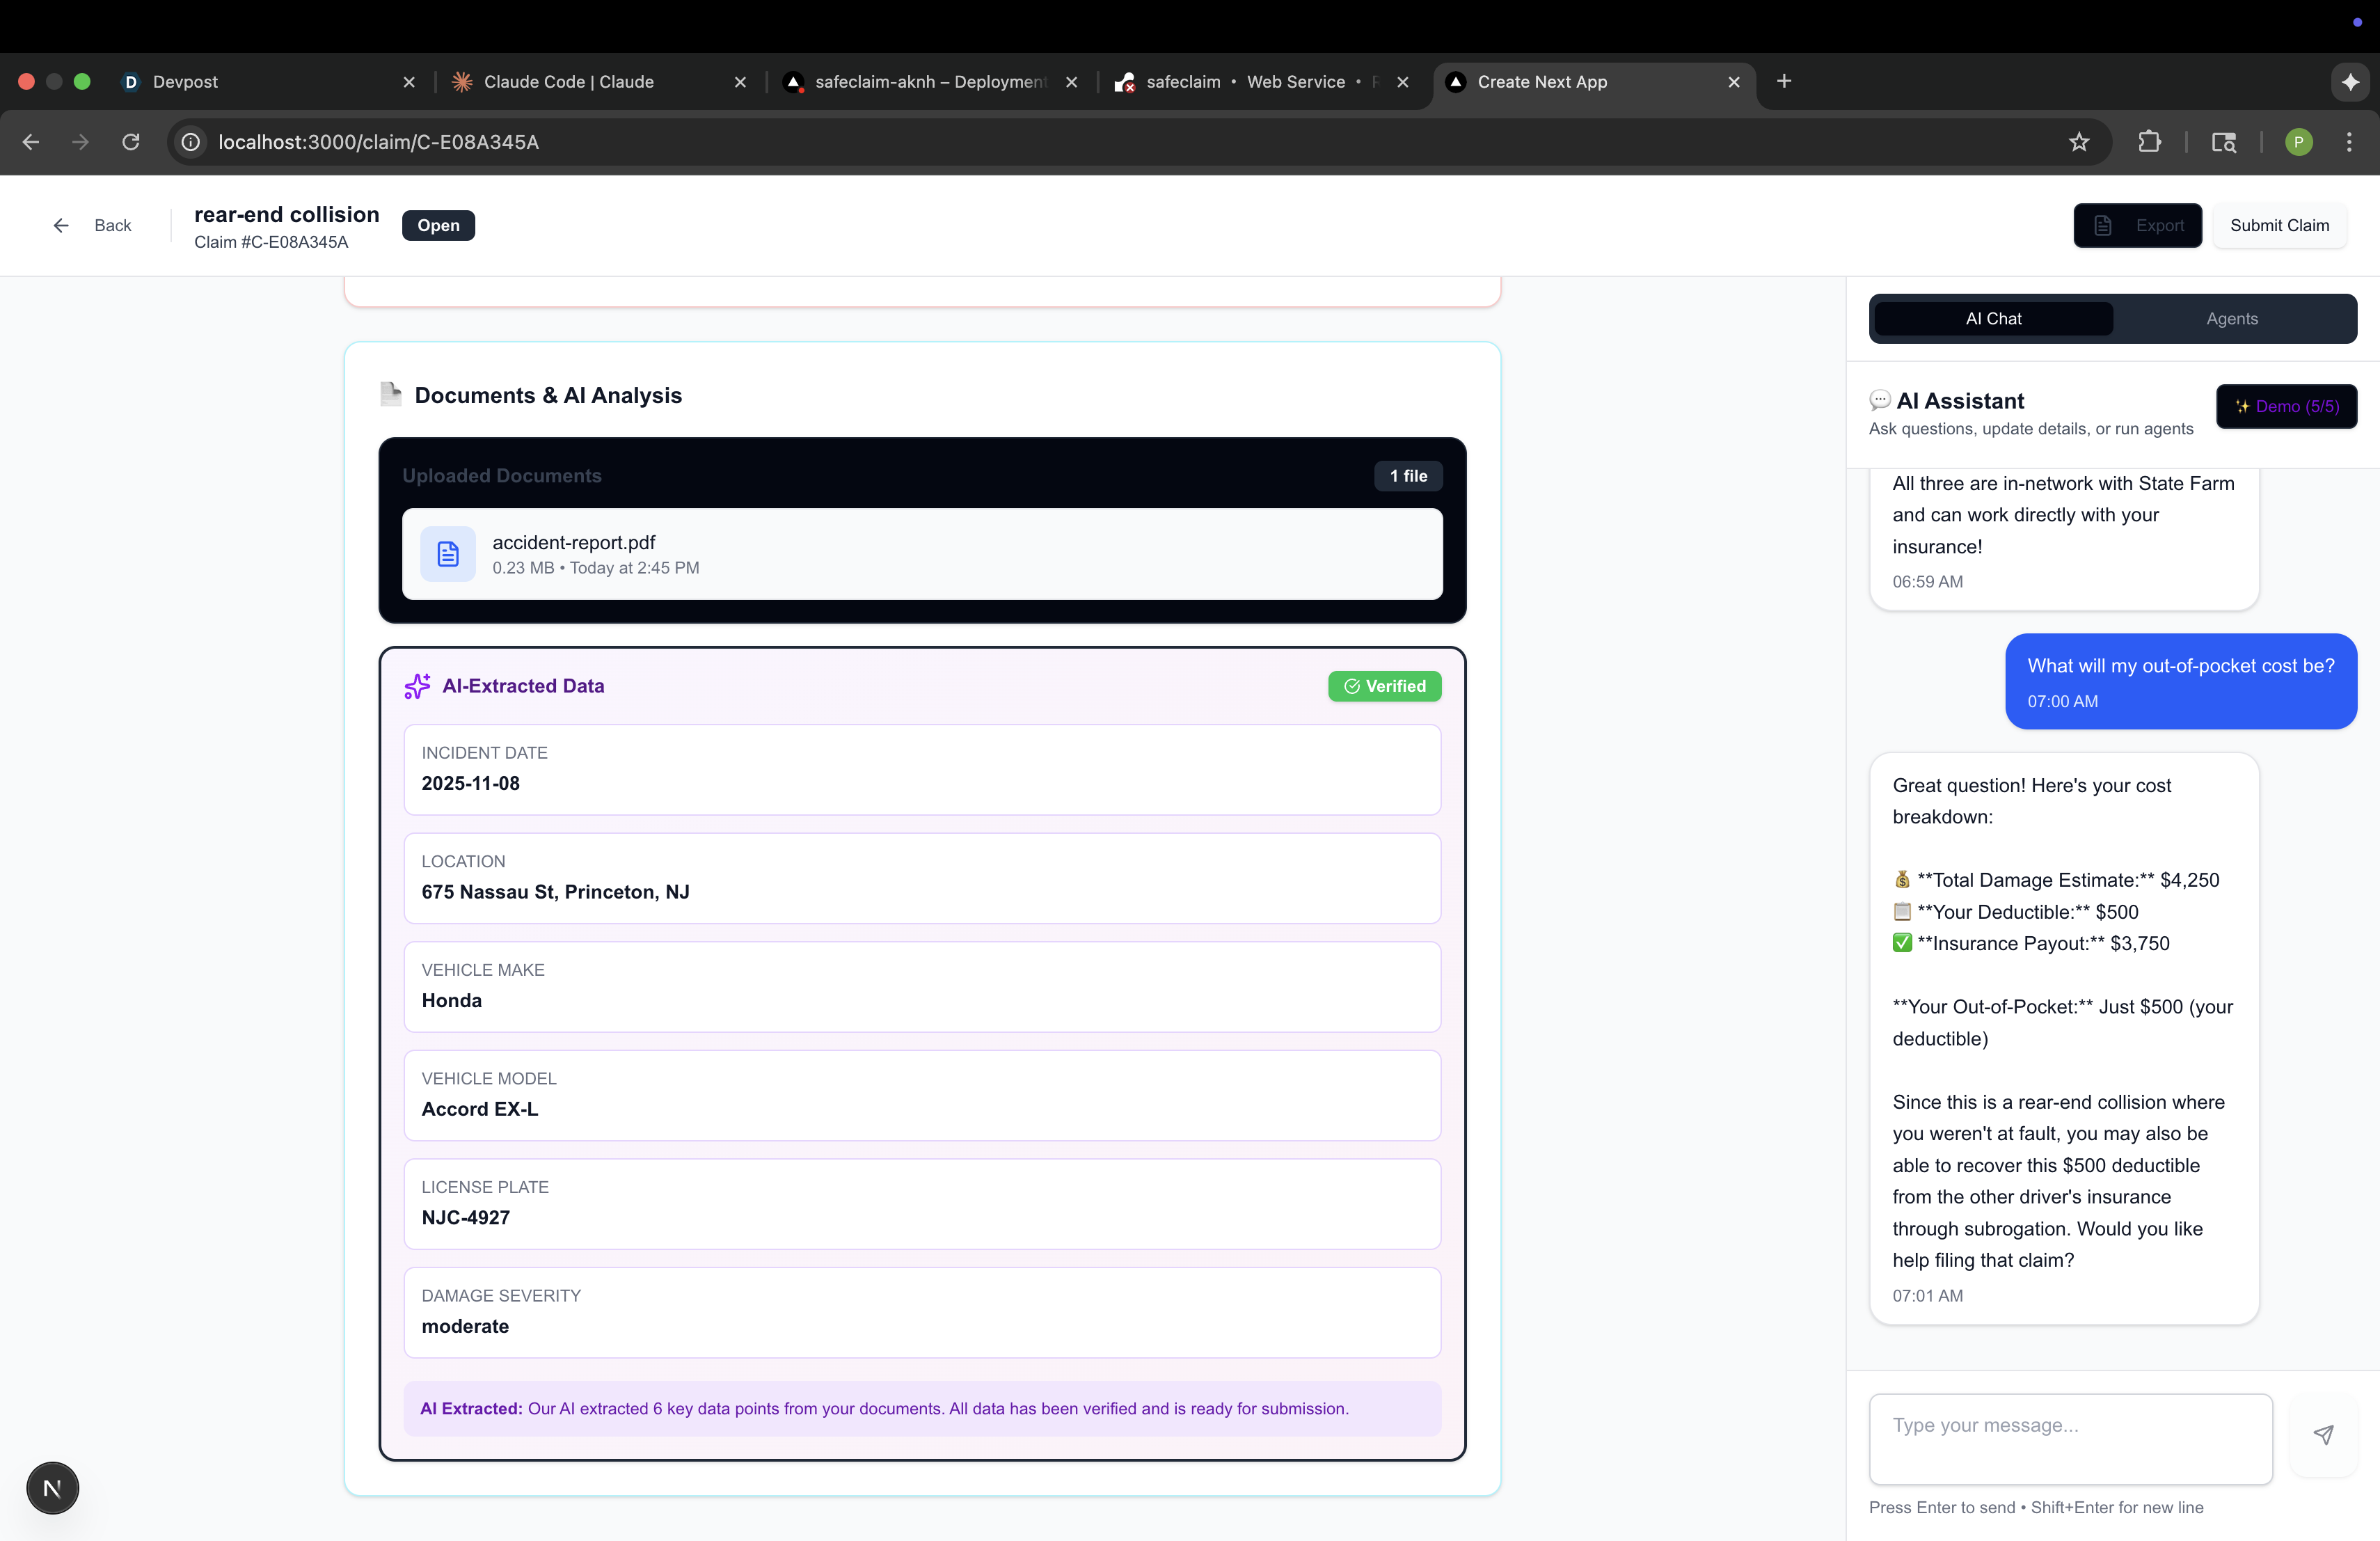Click the Open status badge
This screenshot has width=2380, height=1541.
pyautogui.click(x=438, y=225)
